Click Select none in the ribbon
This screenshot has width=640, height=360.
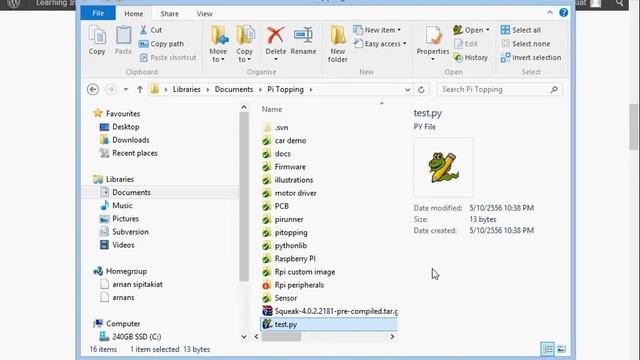pyautogui.click(x=525, y=44)
